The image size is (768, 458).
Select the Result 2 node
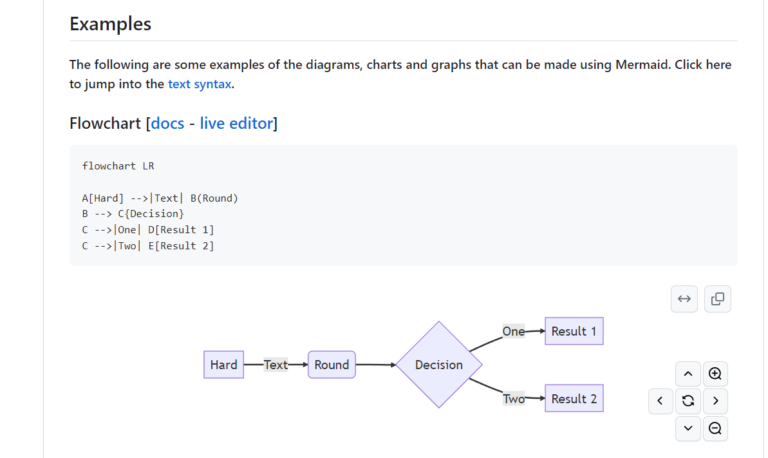574,399
